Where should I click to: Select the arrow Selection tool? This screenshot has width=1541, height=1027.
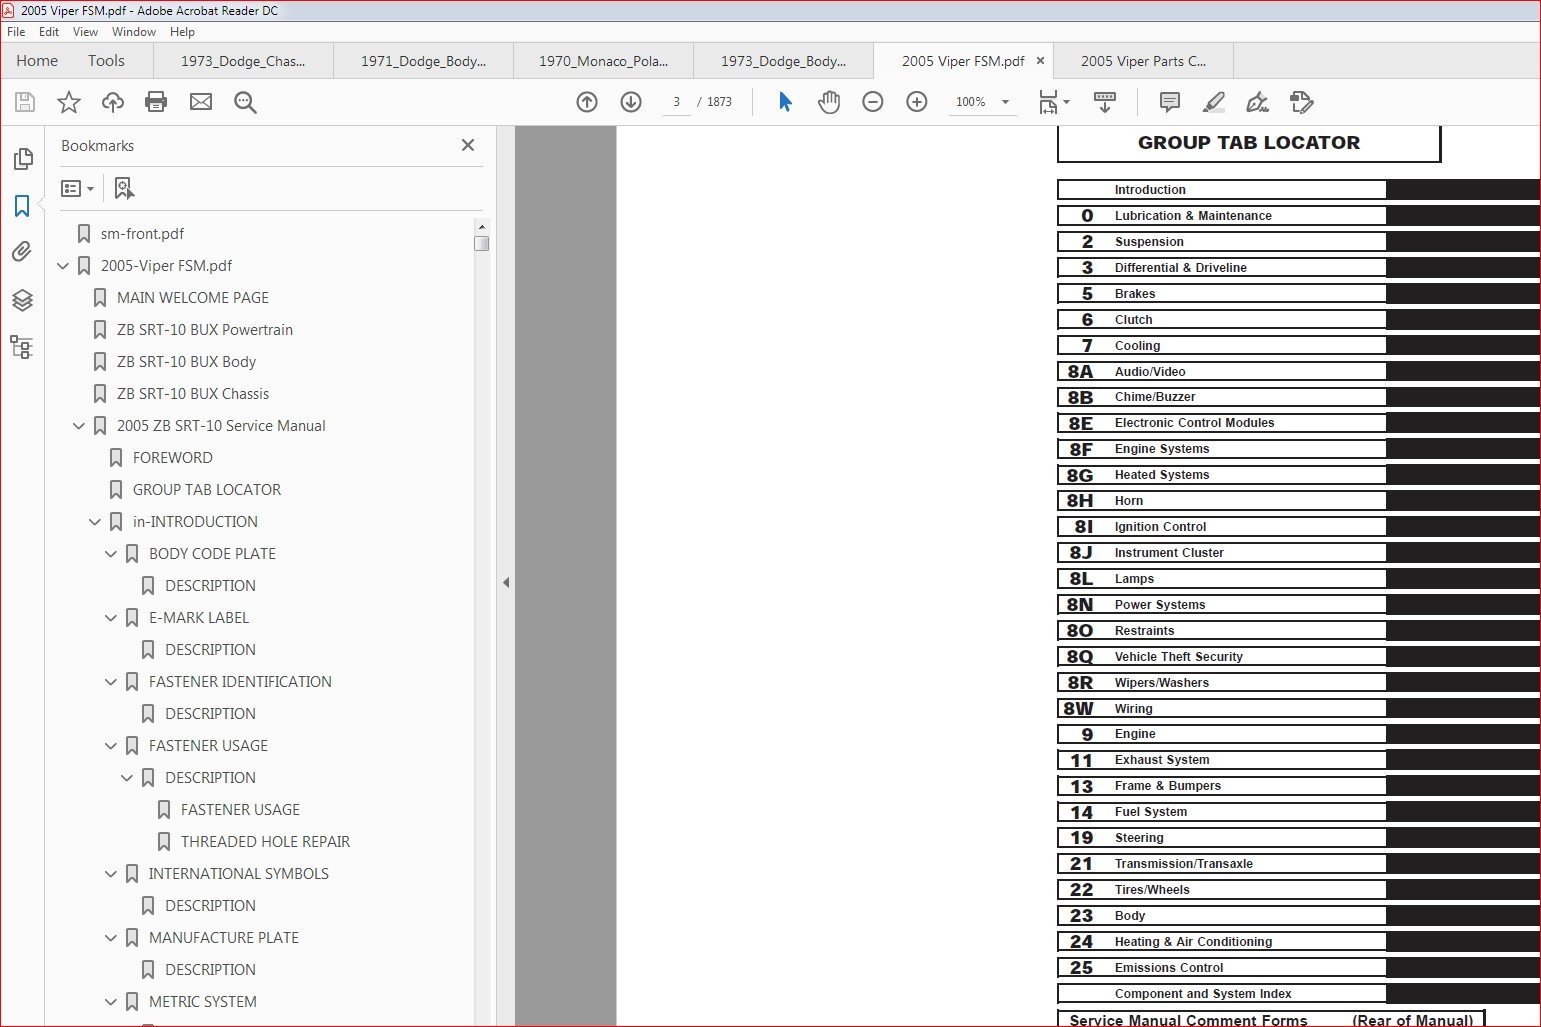point(785,102)
